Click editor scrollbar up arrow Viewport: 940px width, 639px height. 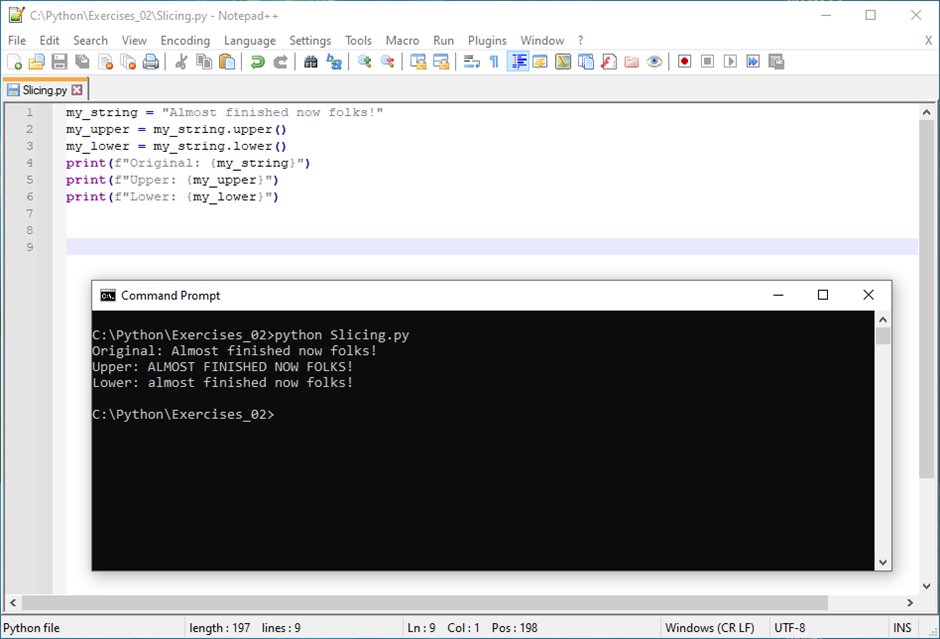tap(926, 112)
